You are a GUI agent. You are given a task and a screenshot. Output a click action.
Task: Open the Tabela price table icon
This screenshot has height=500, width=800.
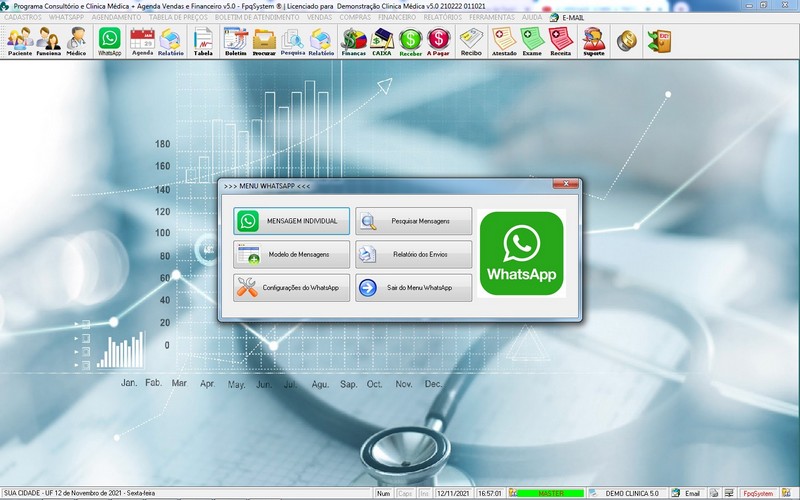pyautogui.click(x=203, y=41)
